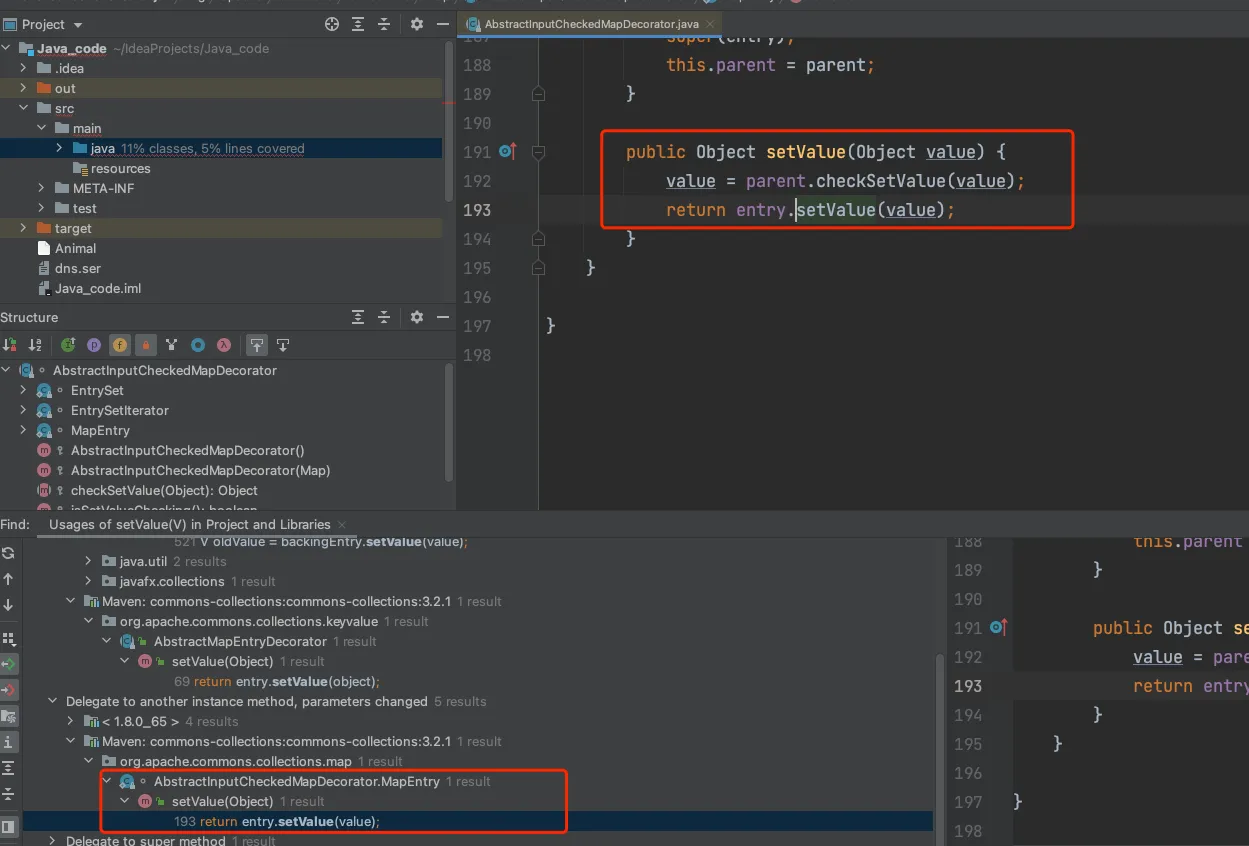The height and width of the screenshot is (846, 1249).
Task: Click the Show Lambdas icon in Structure
Action: (224, 345)
